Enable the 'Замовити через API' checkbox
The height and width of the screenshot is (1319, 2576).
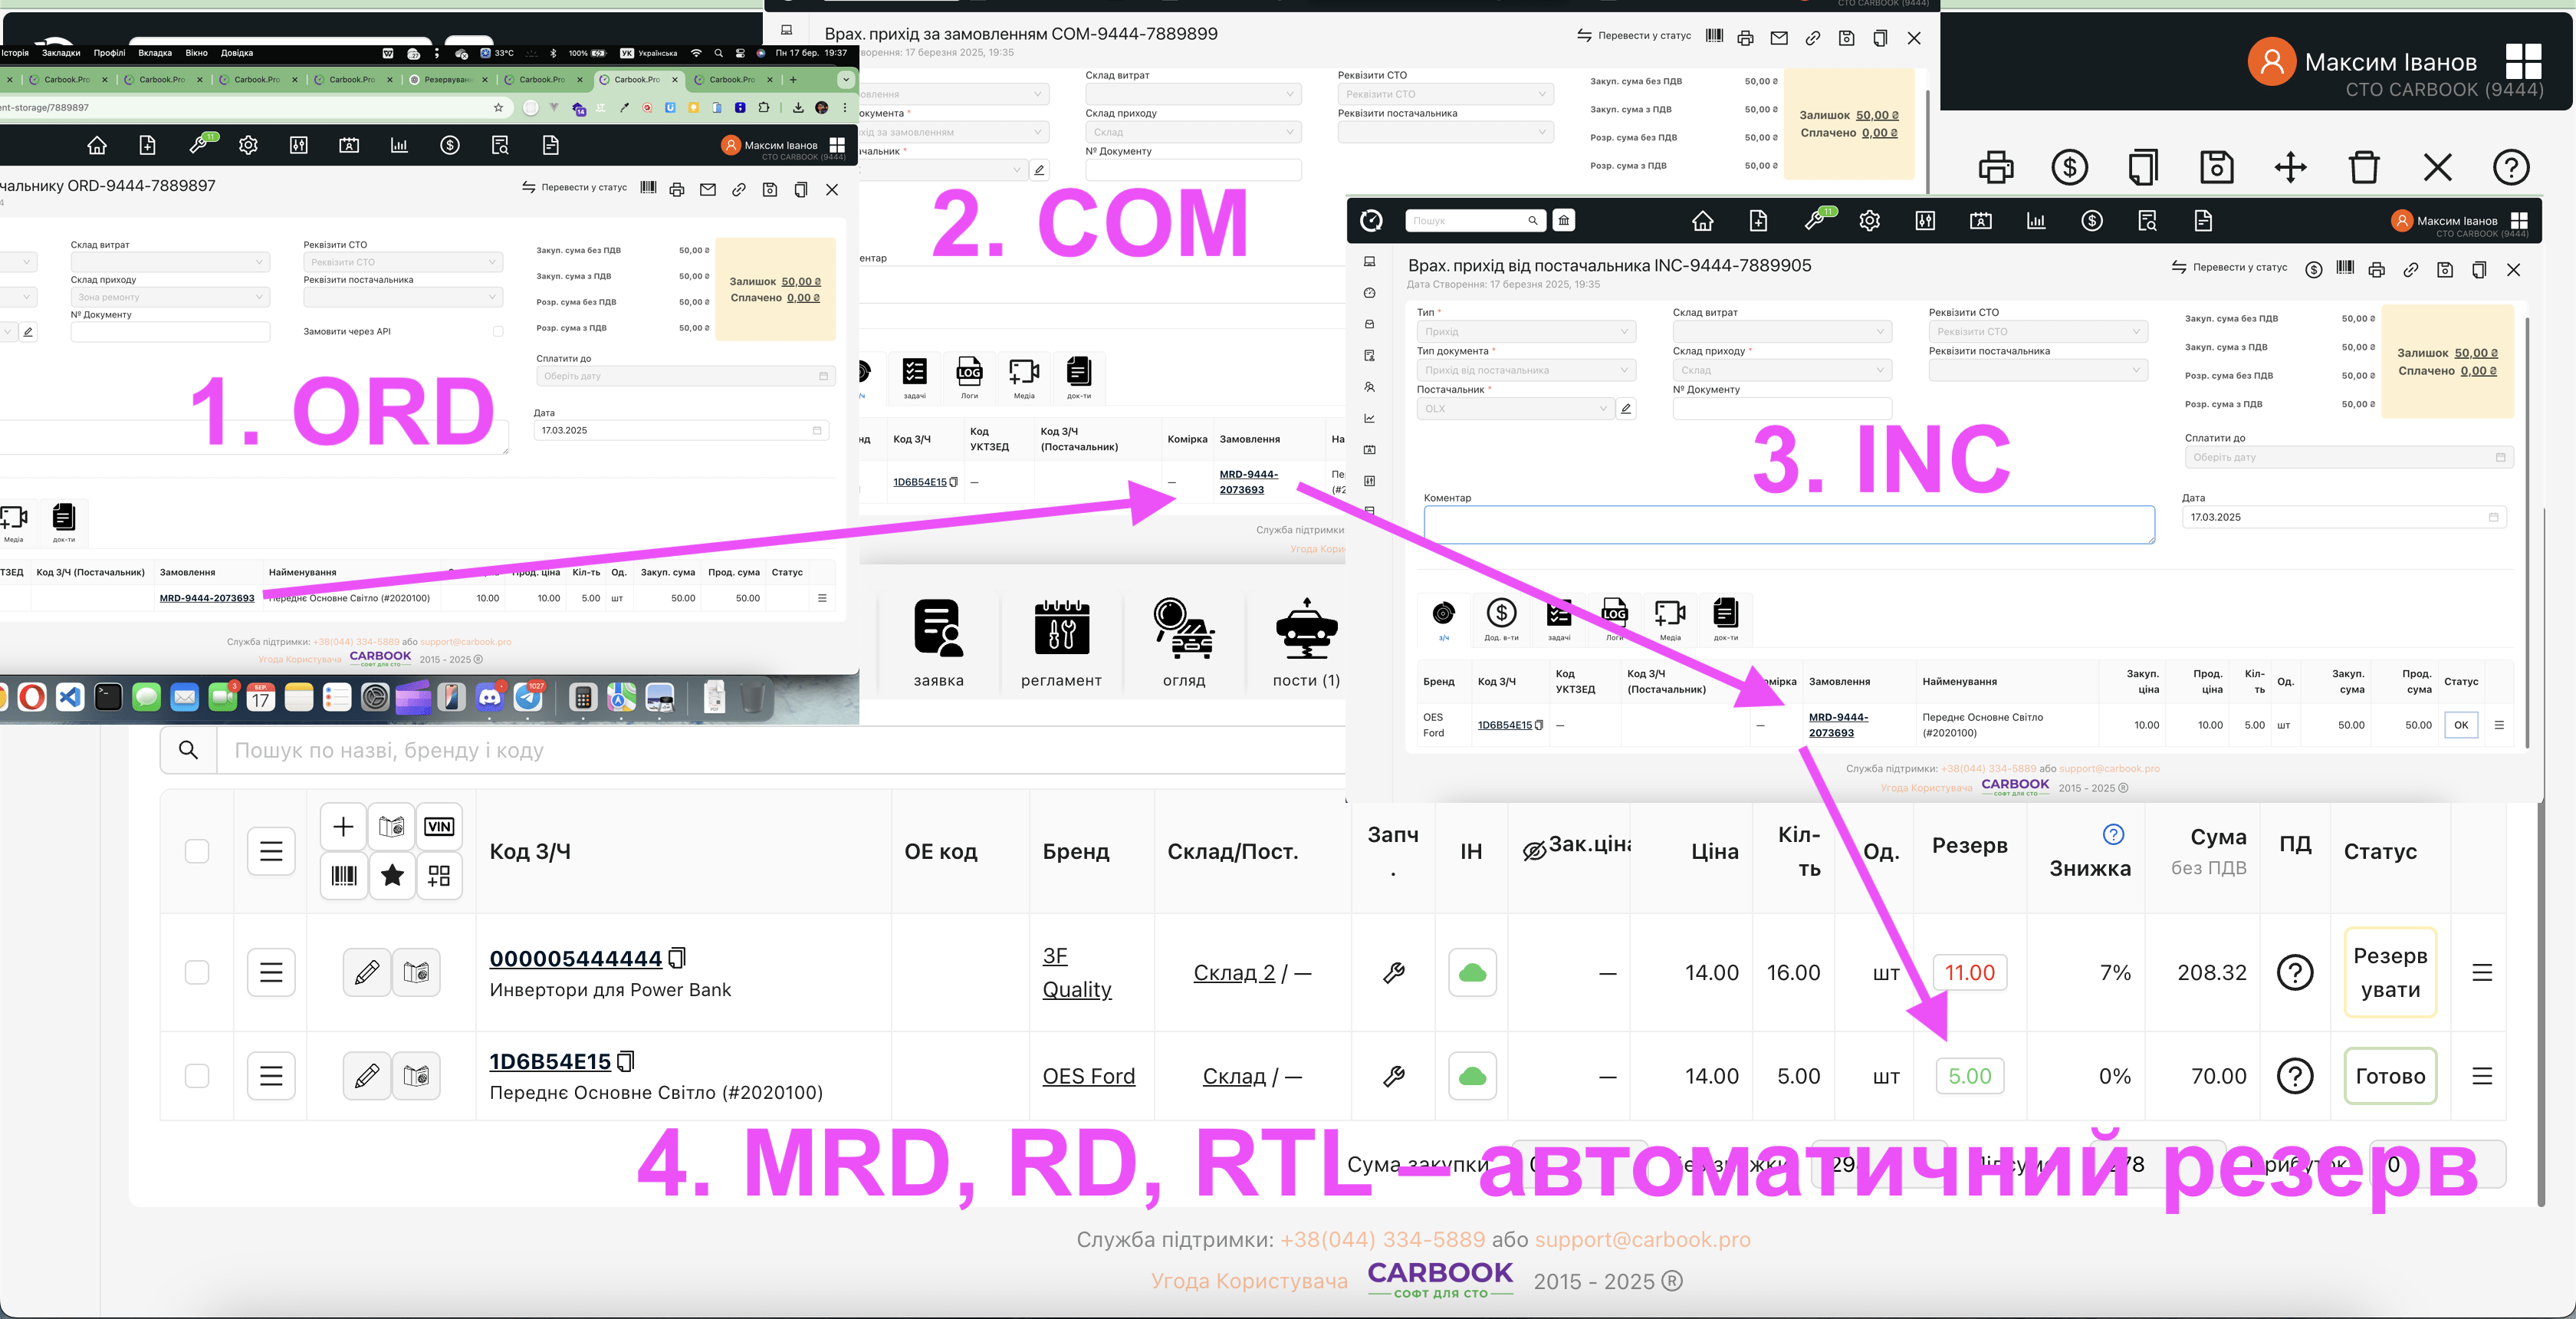click(498, 331)
